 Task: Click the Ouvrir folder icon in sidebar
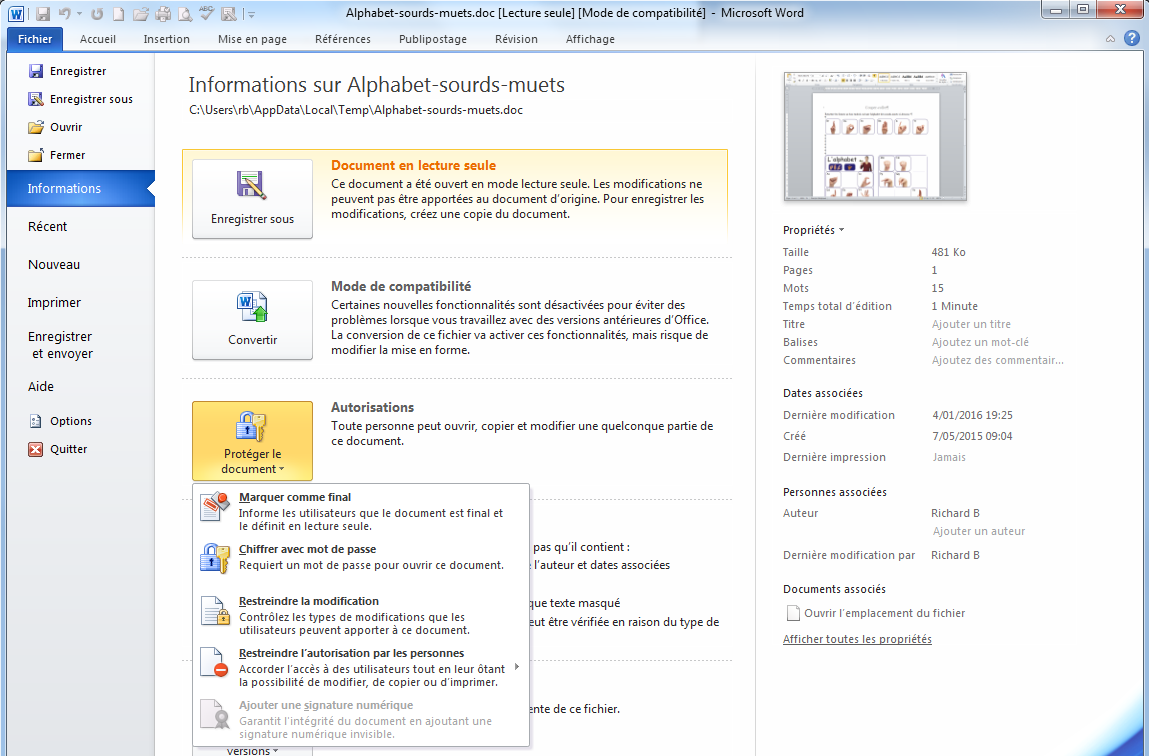35,127
